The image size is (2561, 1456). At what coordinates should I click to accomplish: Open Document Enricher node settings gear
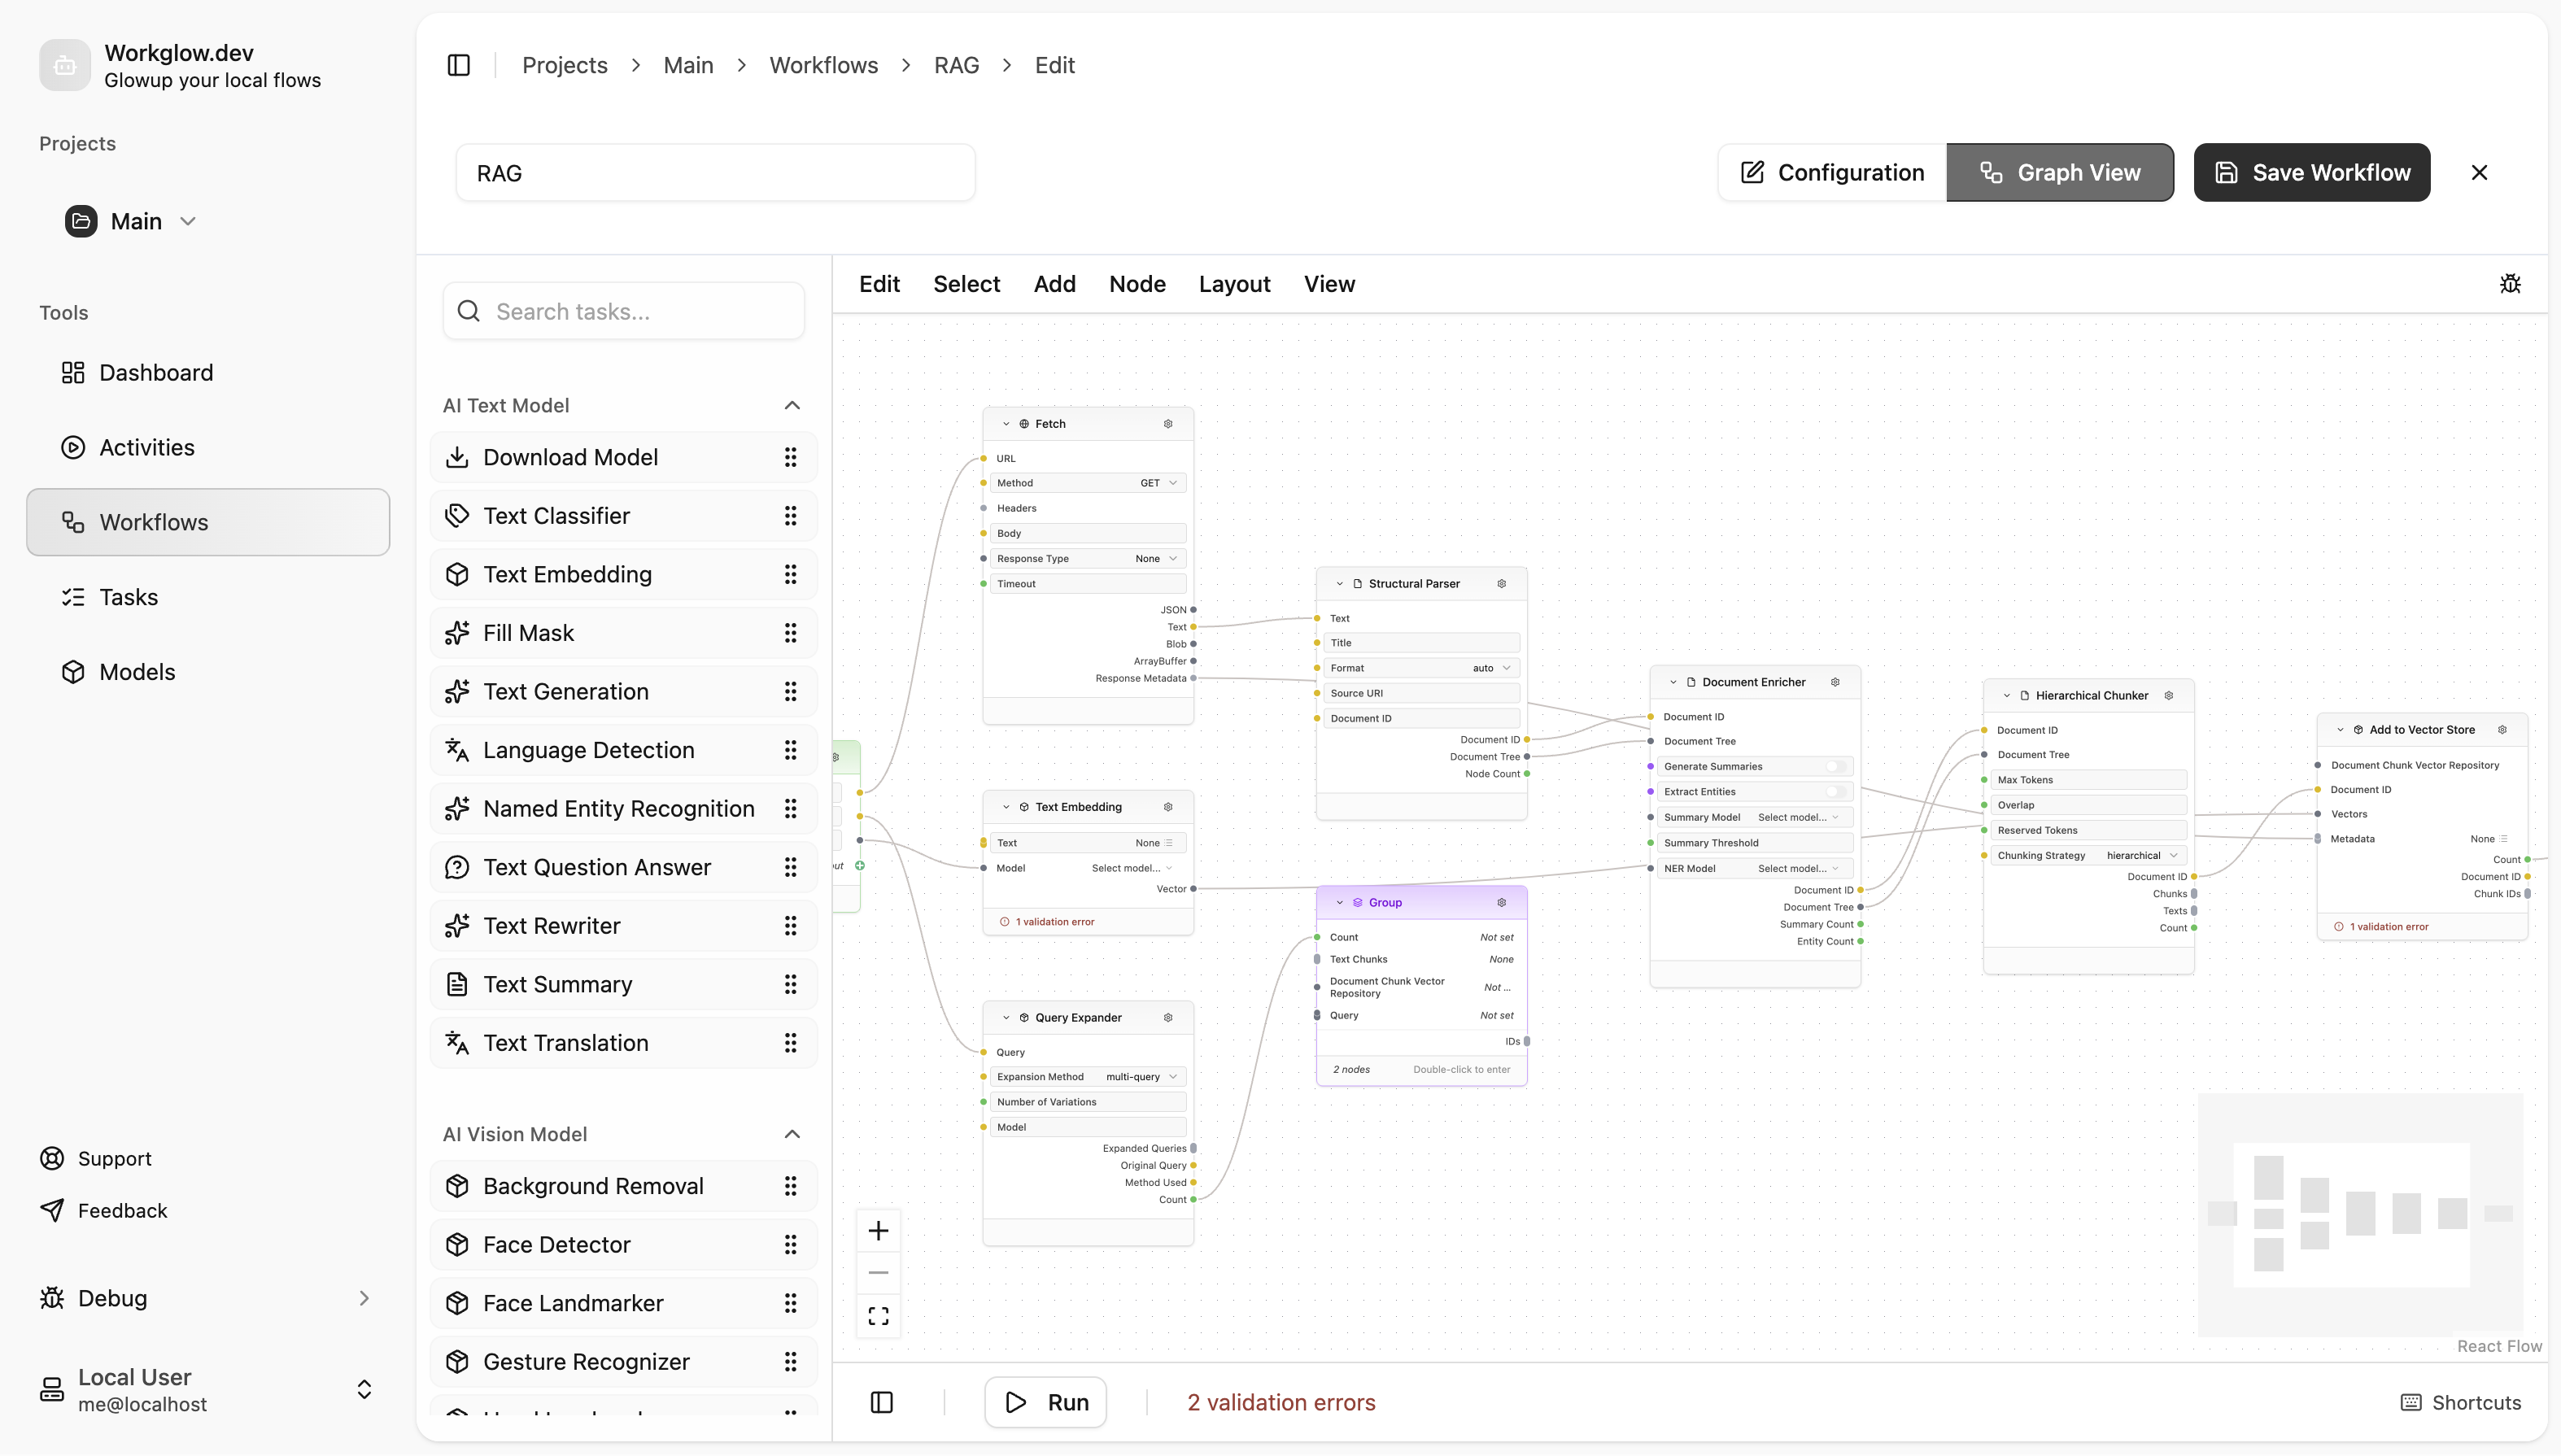click(x=1835, y=682)
